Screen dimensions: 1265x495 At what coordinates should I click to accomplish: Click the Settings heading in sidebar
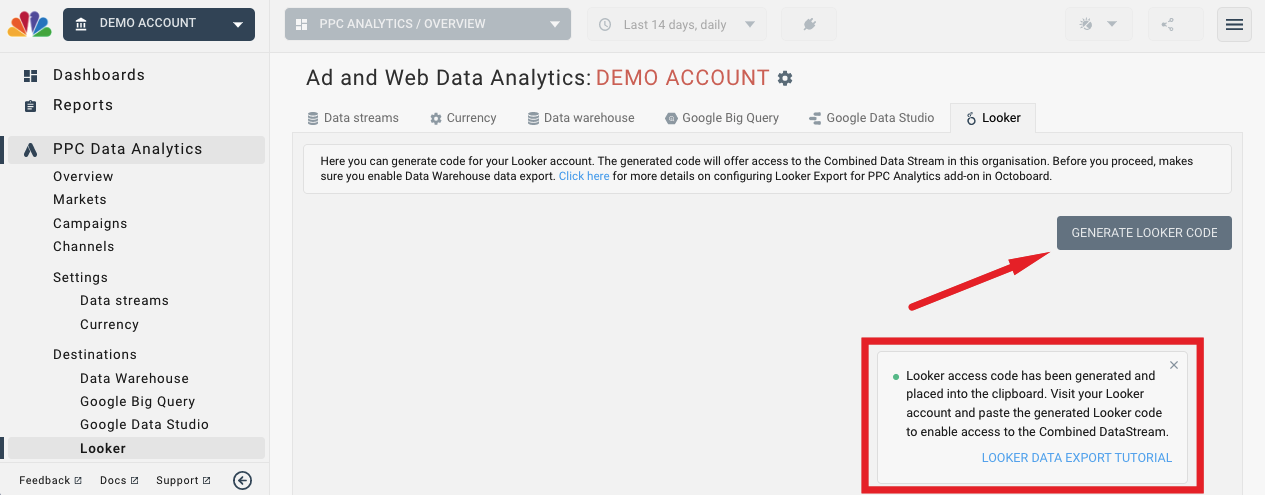pos(80,277)
